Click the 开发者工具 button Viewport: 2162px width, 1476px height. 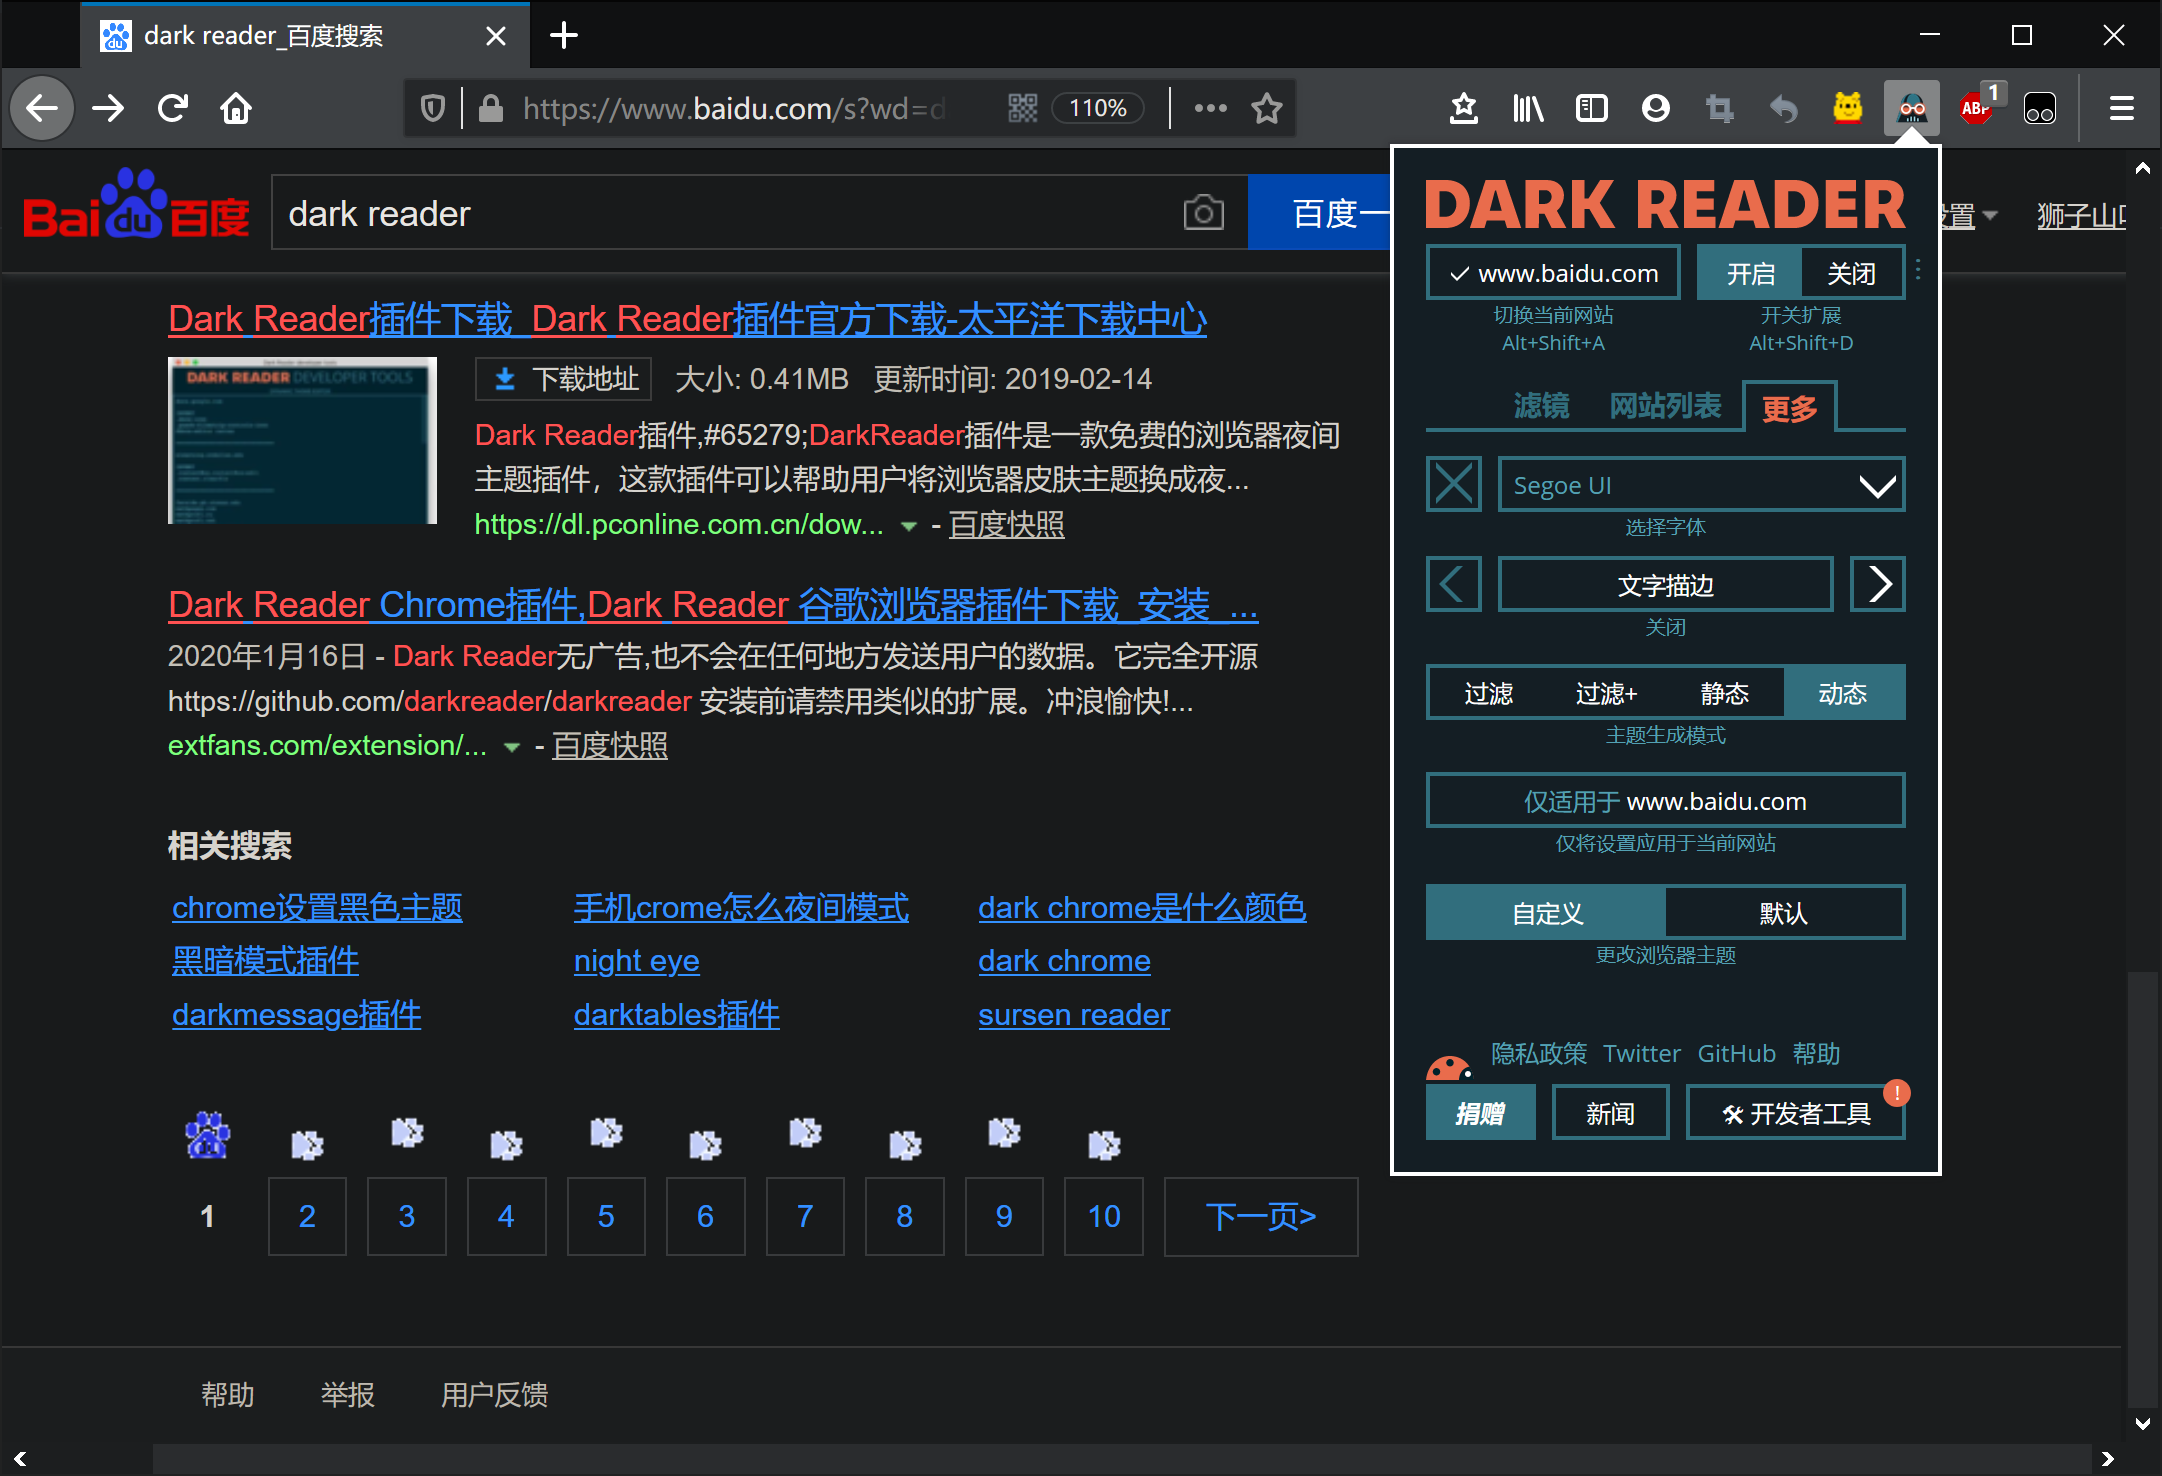coord(1795,1113)
